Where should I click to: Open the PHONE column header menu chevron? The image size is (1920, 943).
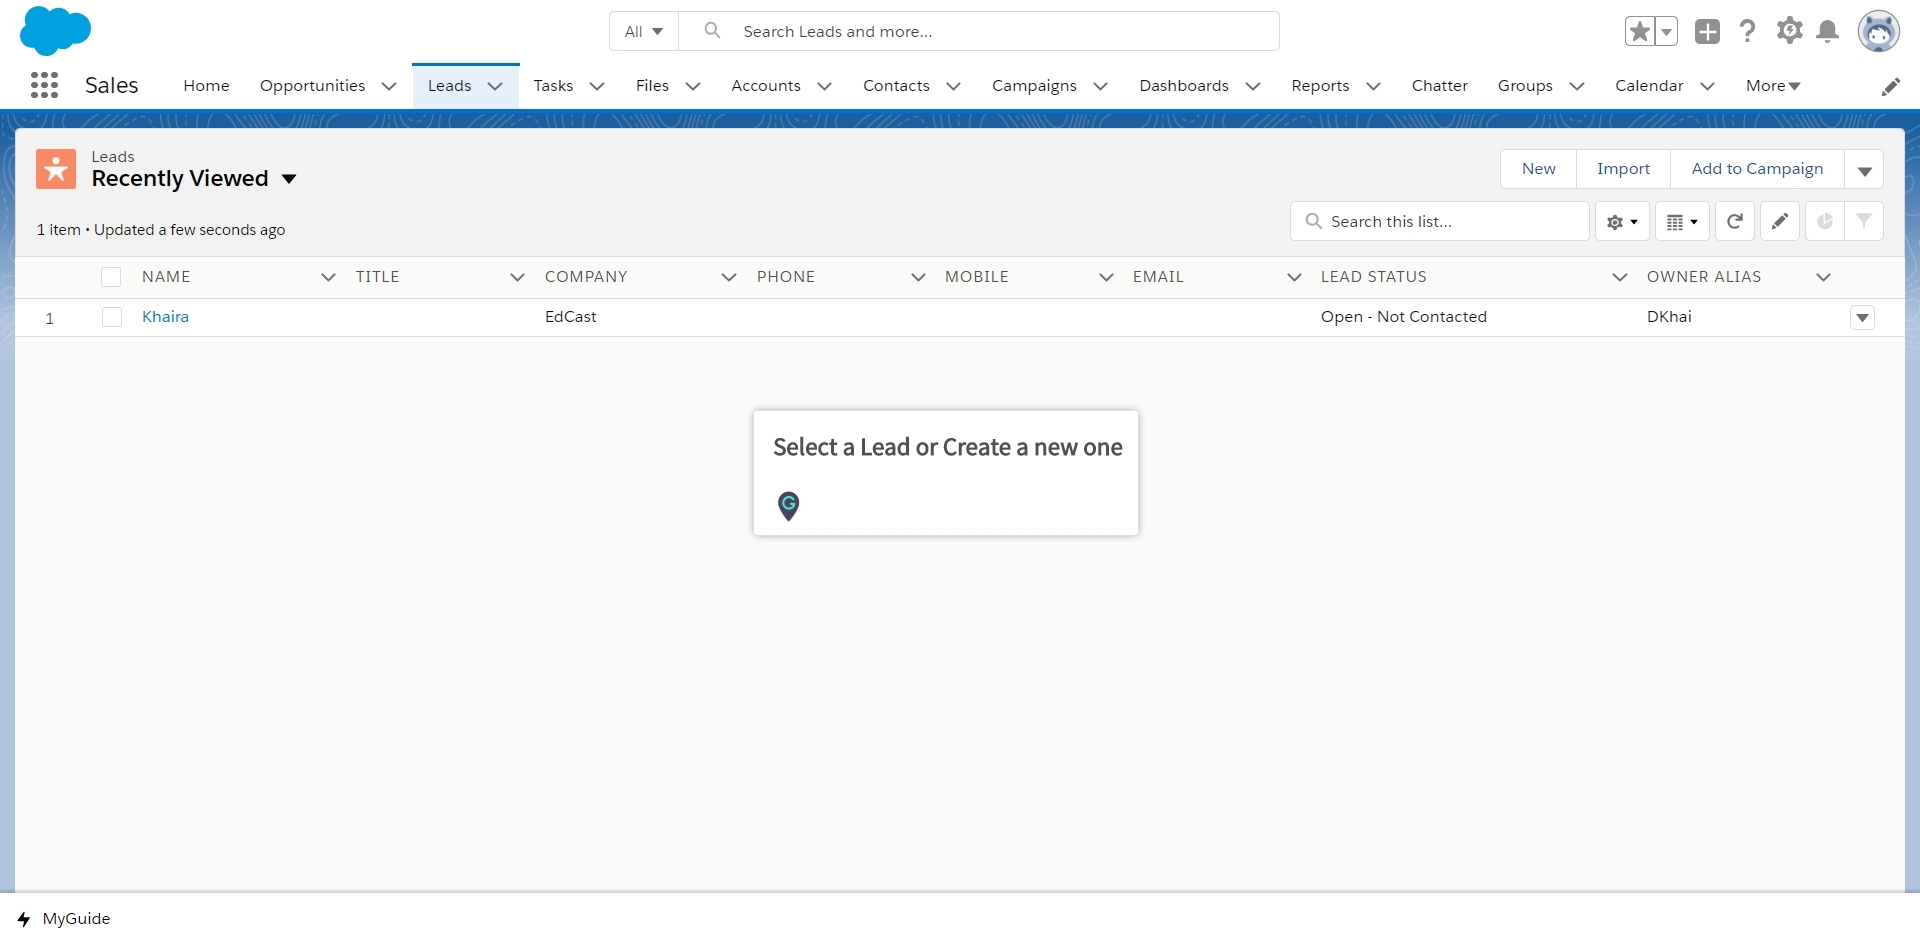[x=918, y=277]
